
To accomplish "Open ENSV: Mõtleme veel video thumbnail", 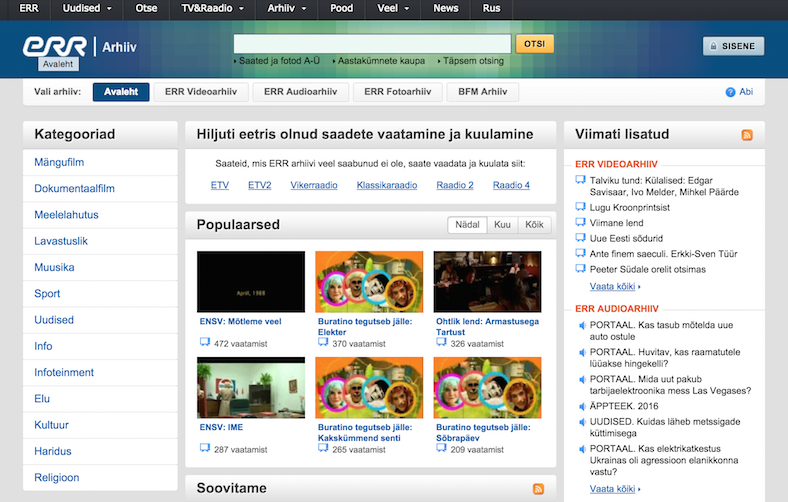I will (x=251, y=281).
